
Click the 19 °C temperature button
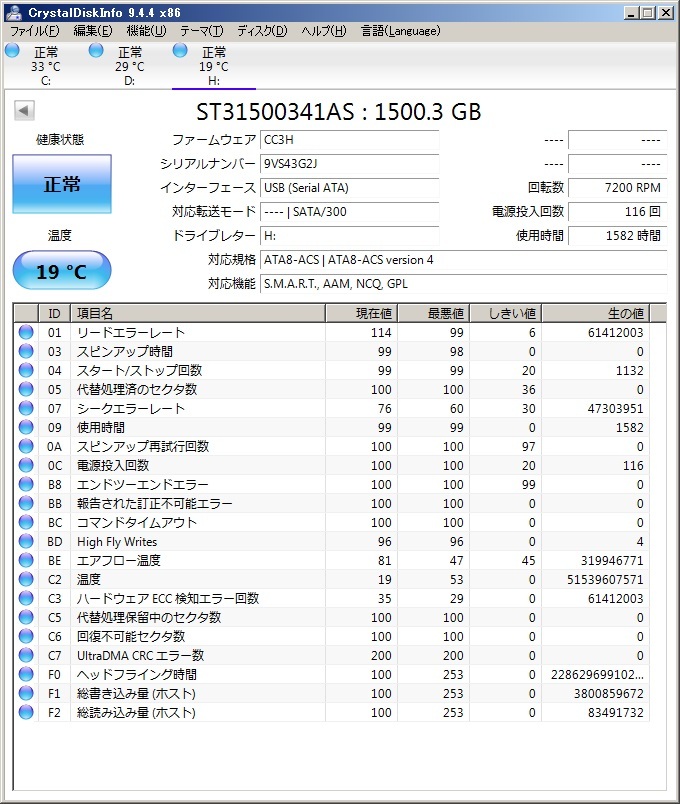[x=62, y=270]
